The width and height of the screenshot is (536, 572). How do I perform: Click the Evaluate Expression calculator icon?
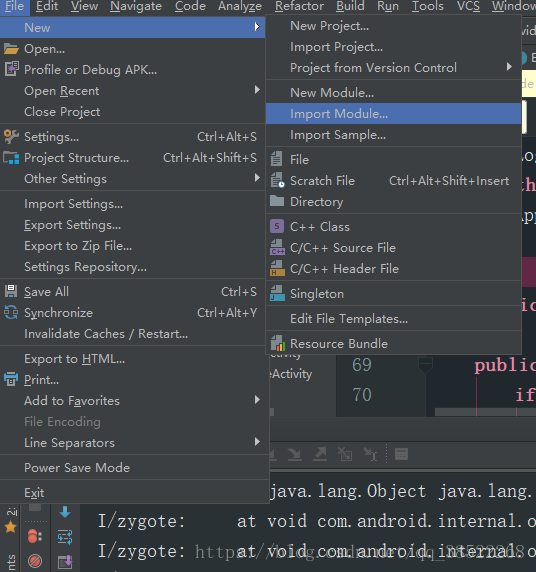pyautogui.click(x=401, y=454)
